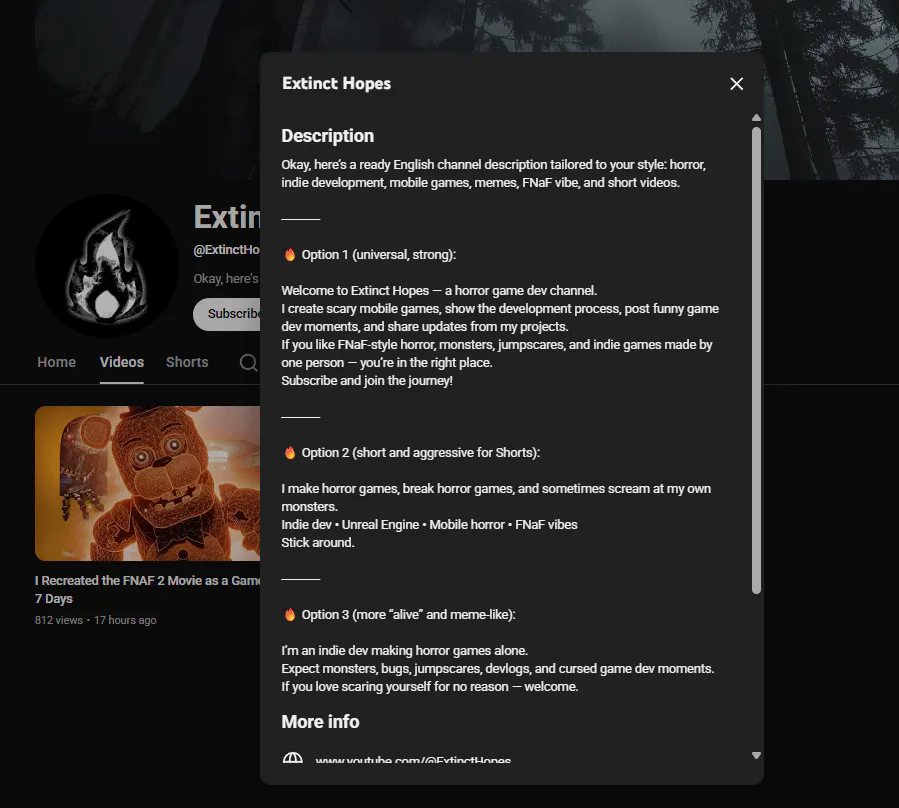
Task: Click the globe icon under More info
Action: [x=292, y=758]
